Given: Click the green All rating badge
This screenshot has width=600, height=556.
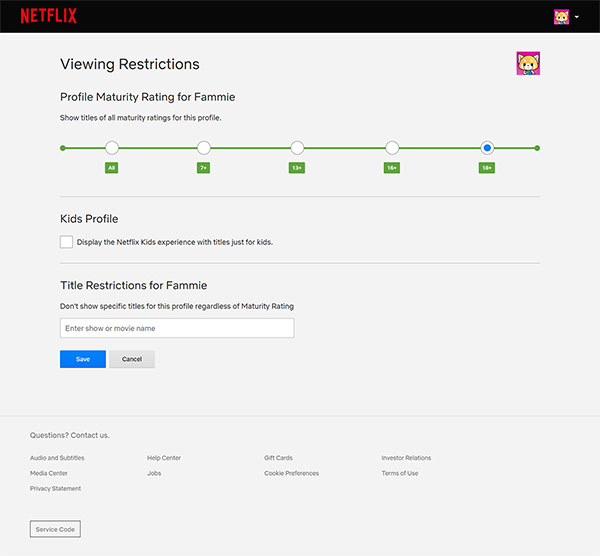Looking at the screenshot, I should (111, 168).
